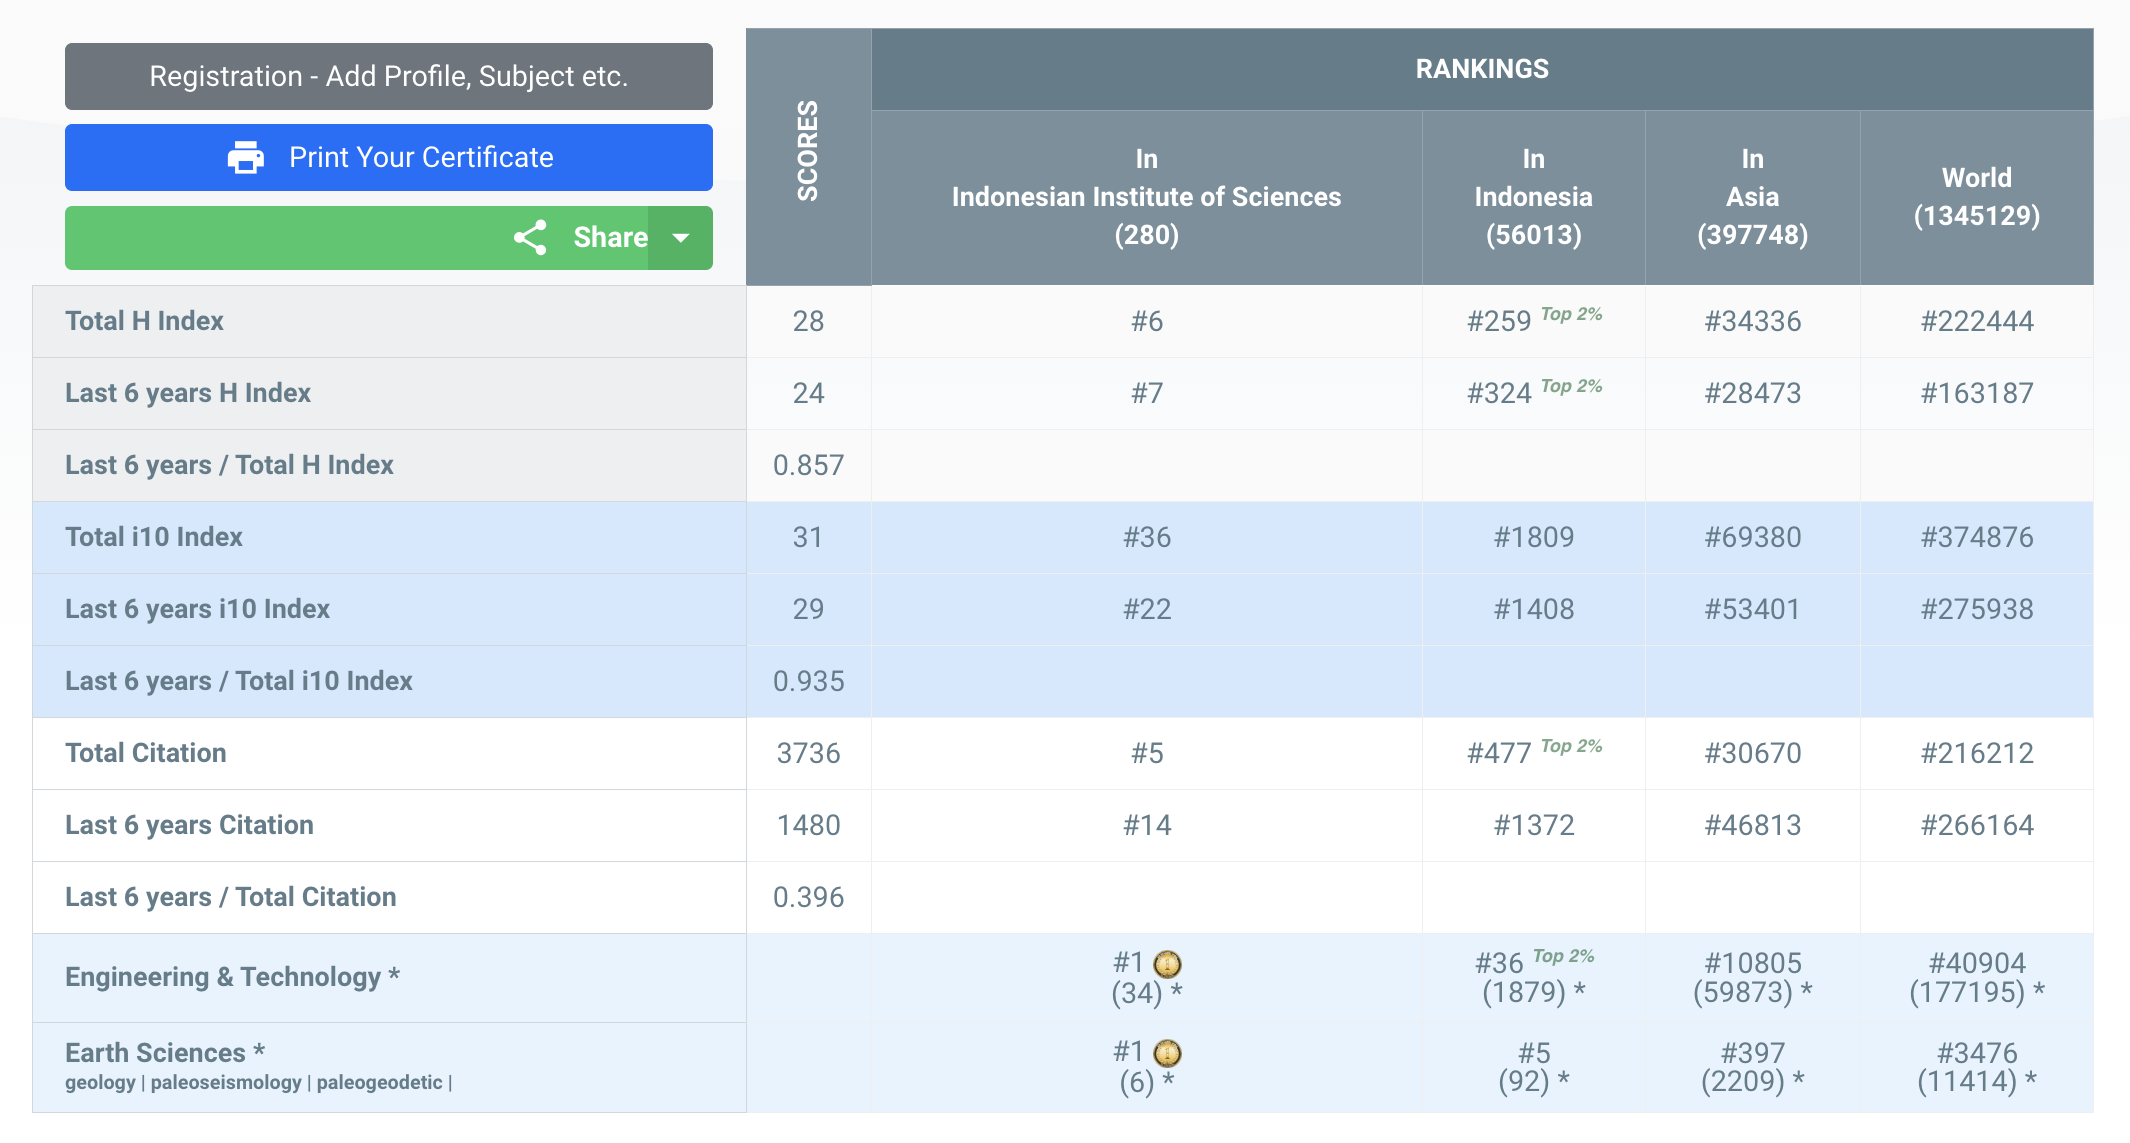Click World rank #222444
This screenshot has width=2130, height=1143.
click(x=1977, y=321)
